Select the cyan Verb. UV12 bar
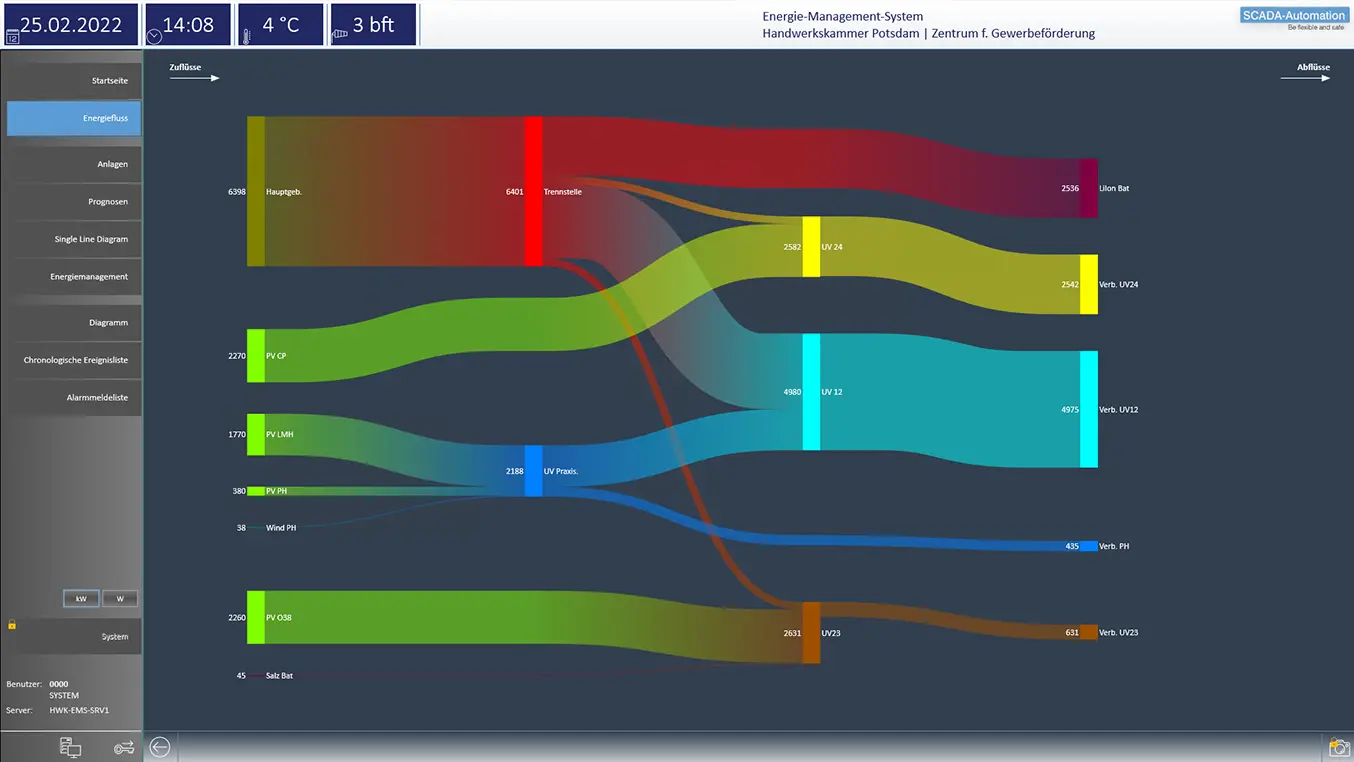Screen dimensions: 1354x762 tap(1089, 409)
